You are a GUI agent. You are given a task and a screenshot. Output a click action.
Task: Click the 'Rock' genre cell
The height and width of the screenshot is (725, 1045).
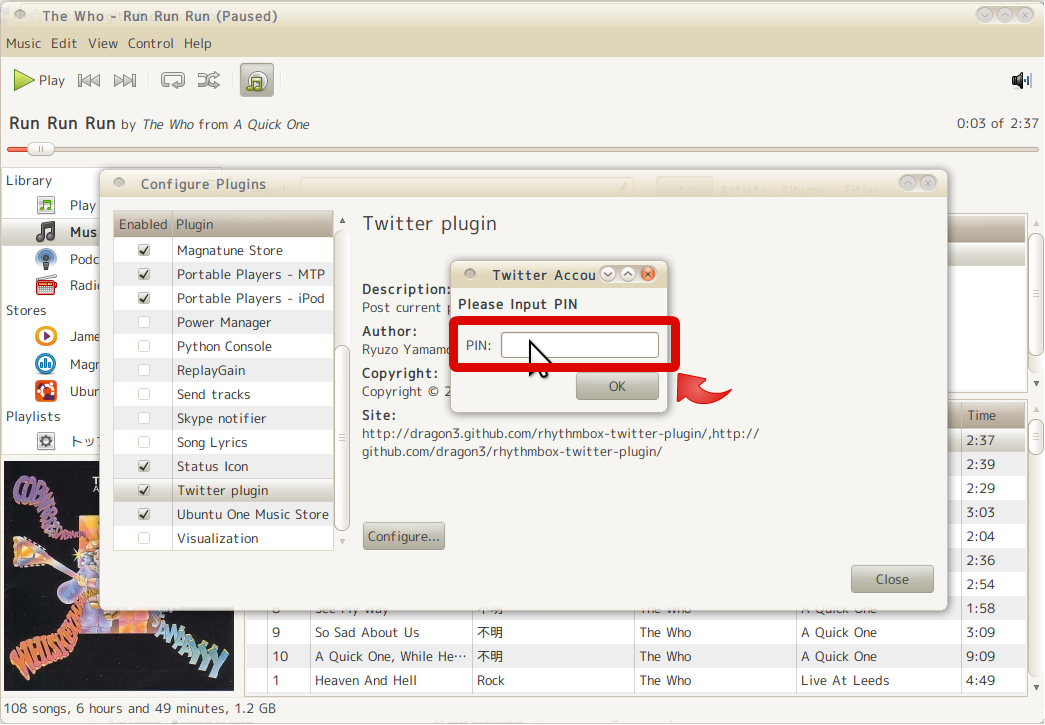(491, 680)
